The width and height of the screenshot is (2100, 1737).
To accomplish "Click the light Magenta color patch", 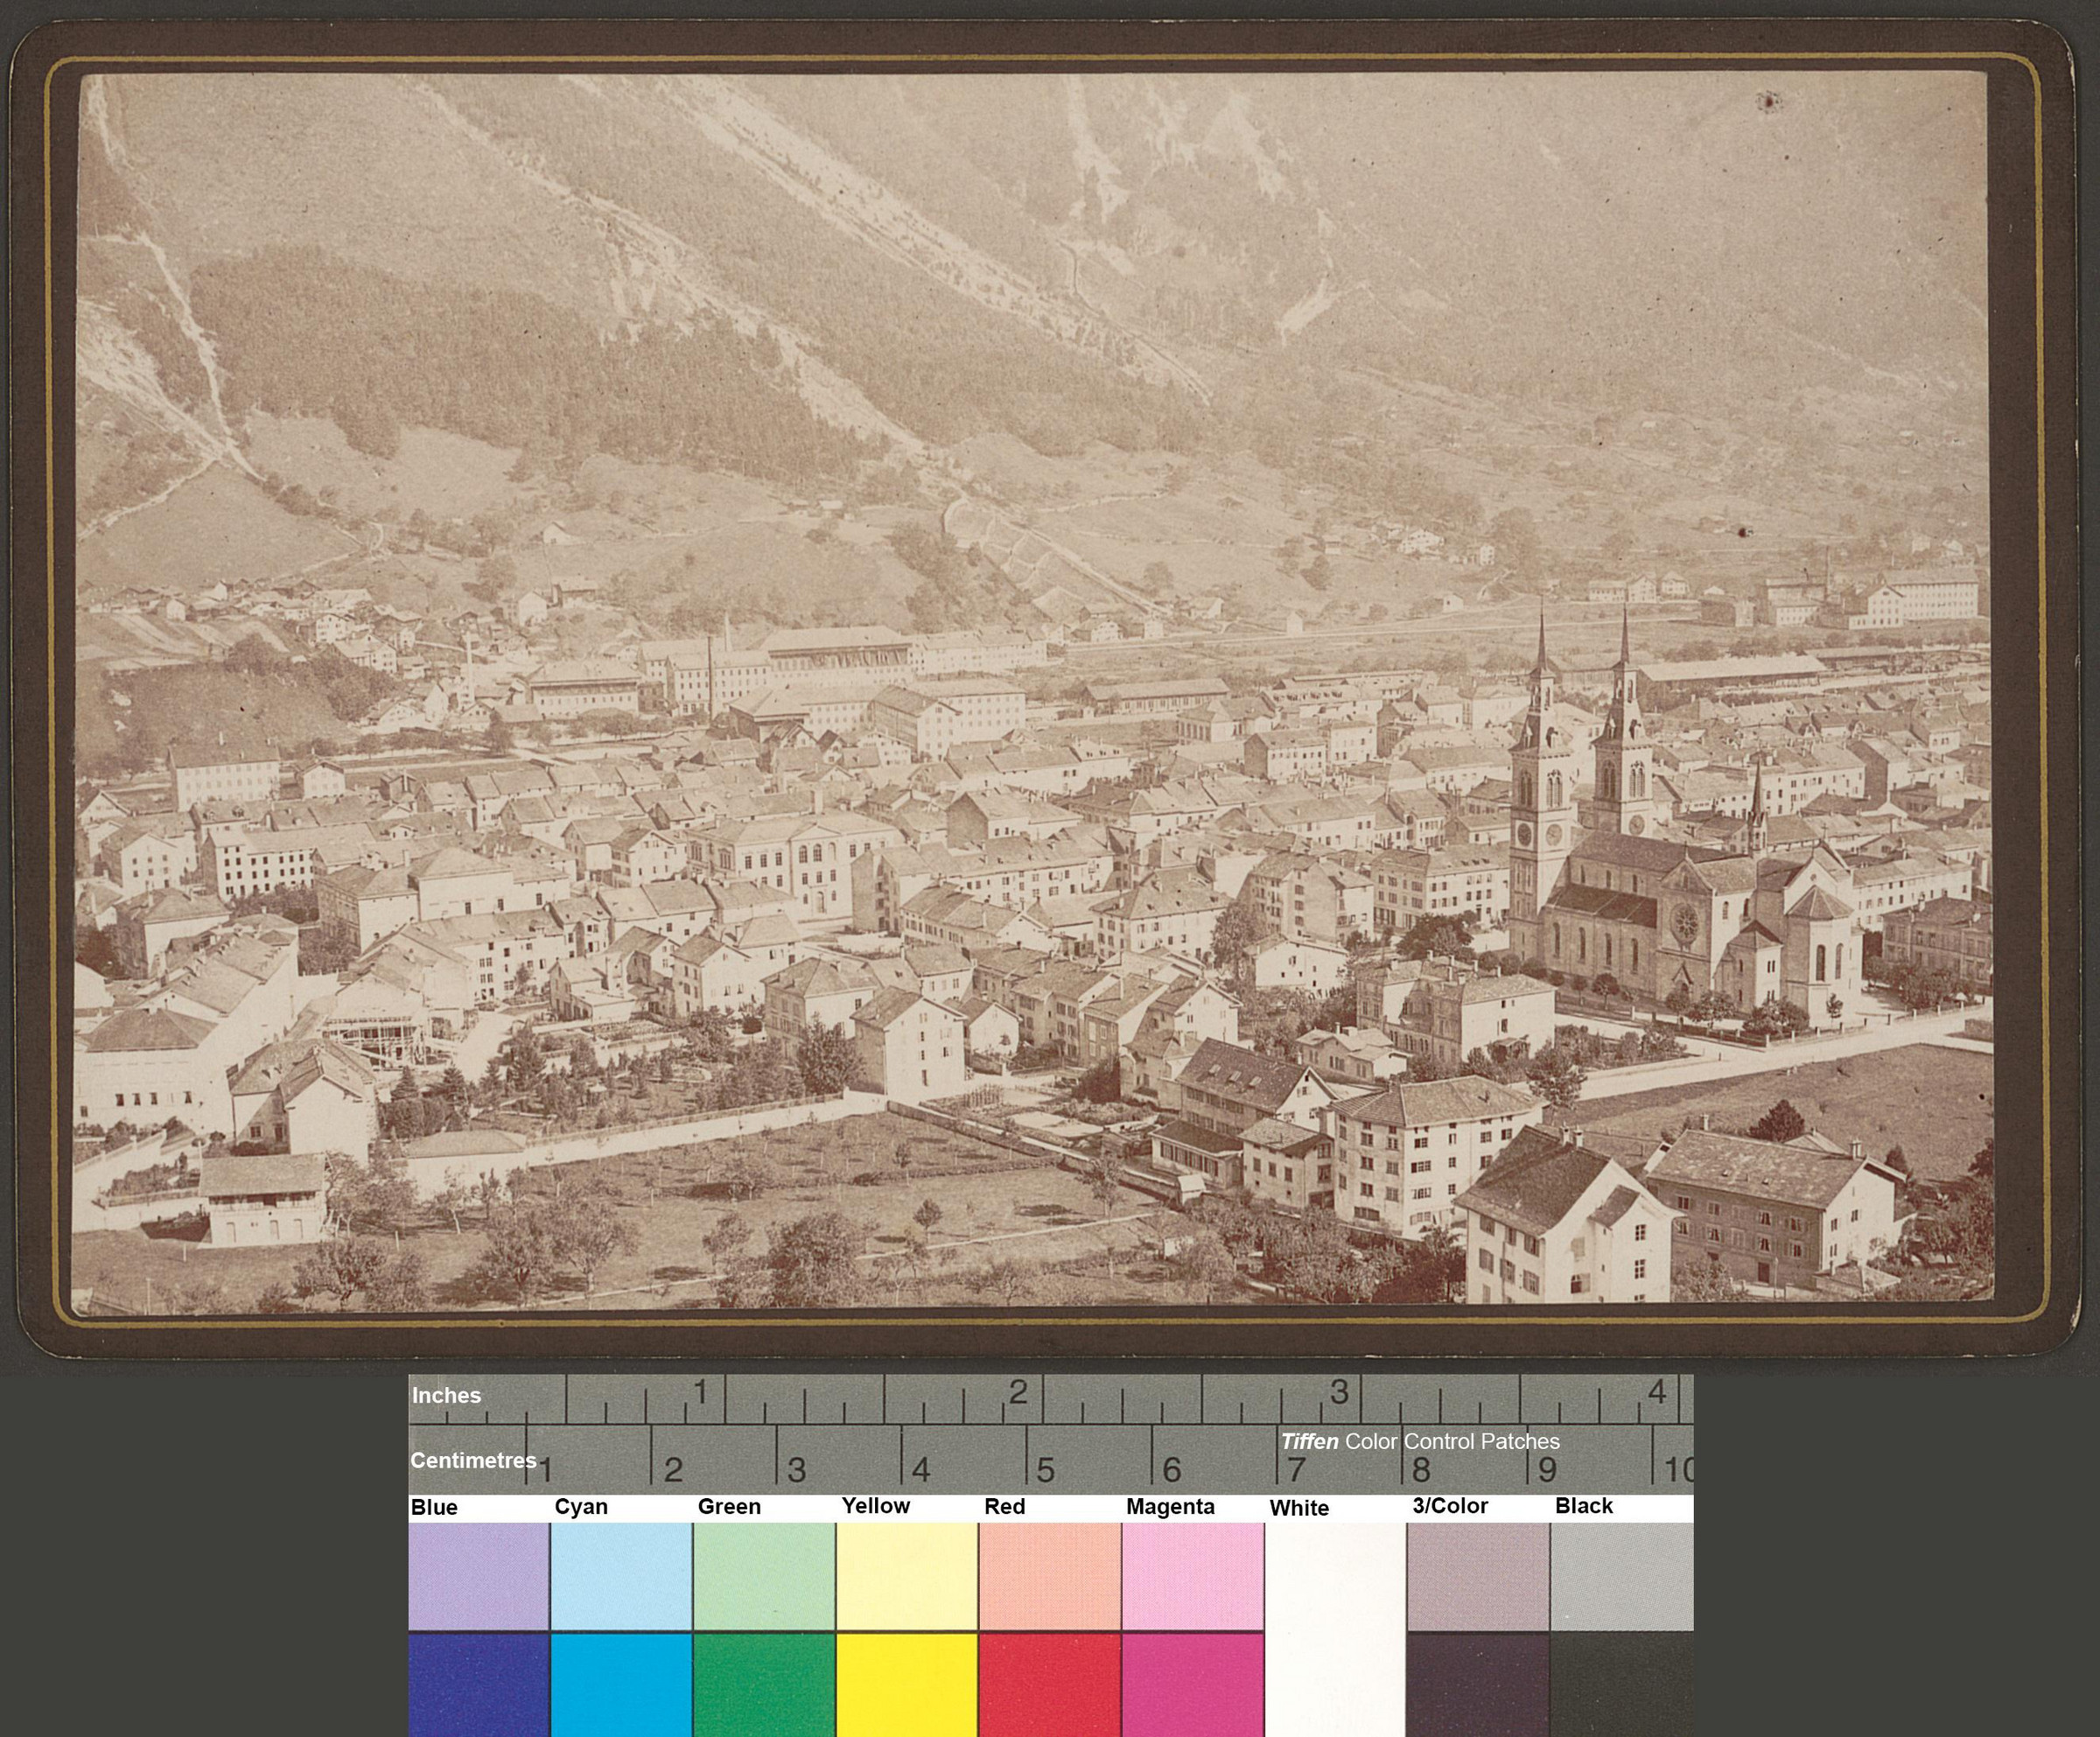I will [1193, 1576].
